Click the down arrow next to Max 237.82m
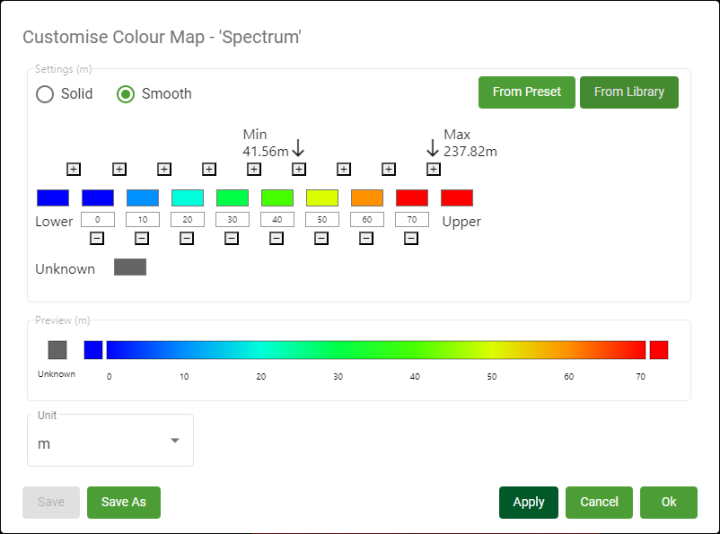The width and height of the screenshot is (720, 534). pyautogui.click(x=433, y=147)
